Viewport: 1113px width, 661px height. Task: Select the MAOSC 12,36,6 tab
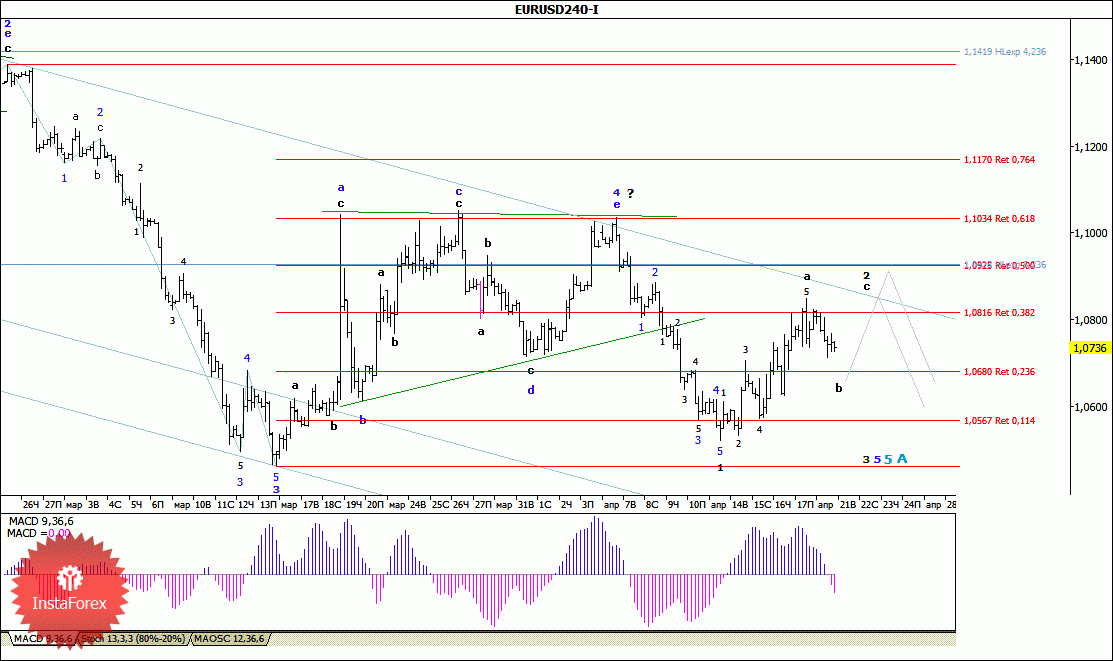[229, 639]
